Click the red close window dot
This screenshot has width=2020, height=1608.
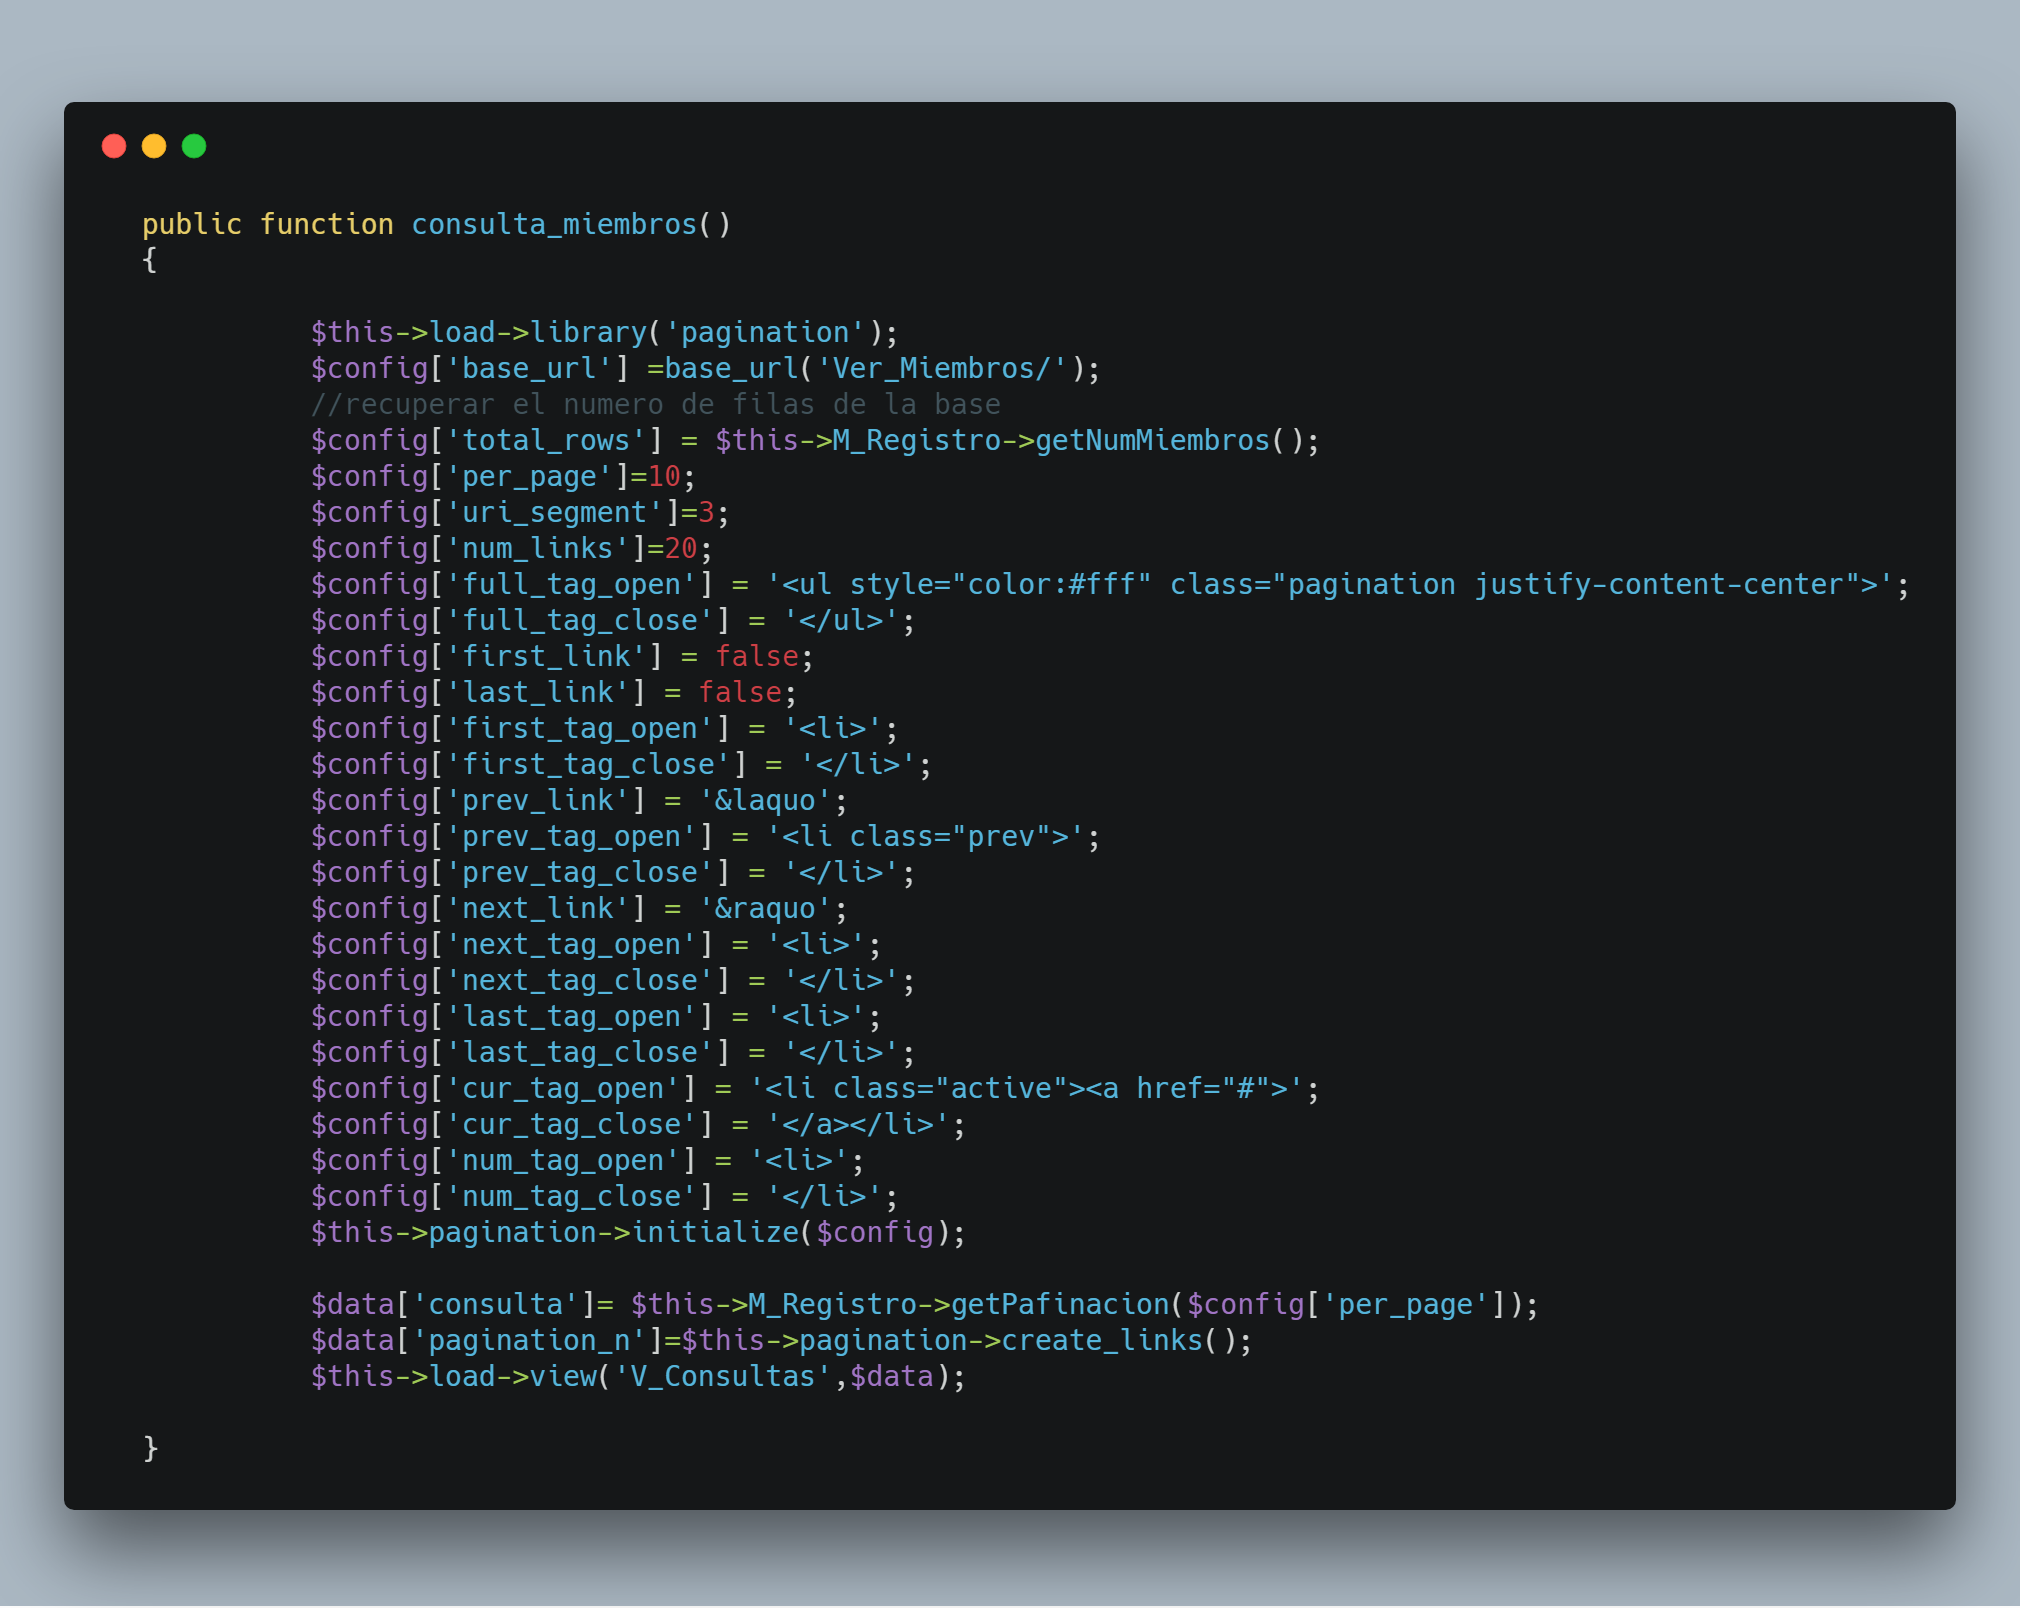pyautogui.click(x=114, y=146)
